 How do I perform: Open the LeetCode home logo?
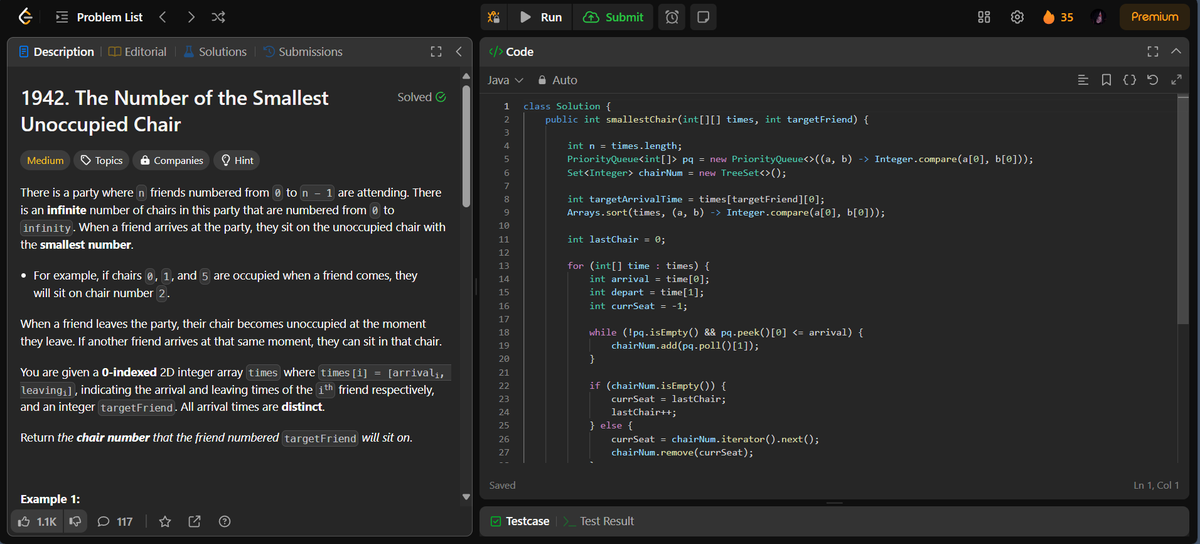(x=24, y=17)
